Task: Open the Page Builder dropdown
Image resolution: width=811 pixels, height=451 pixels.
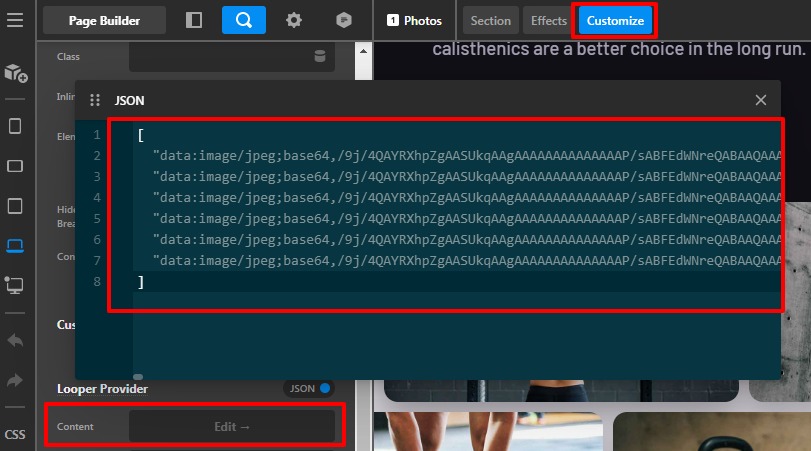Action: [x=105, y=20]
